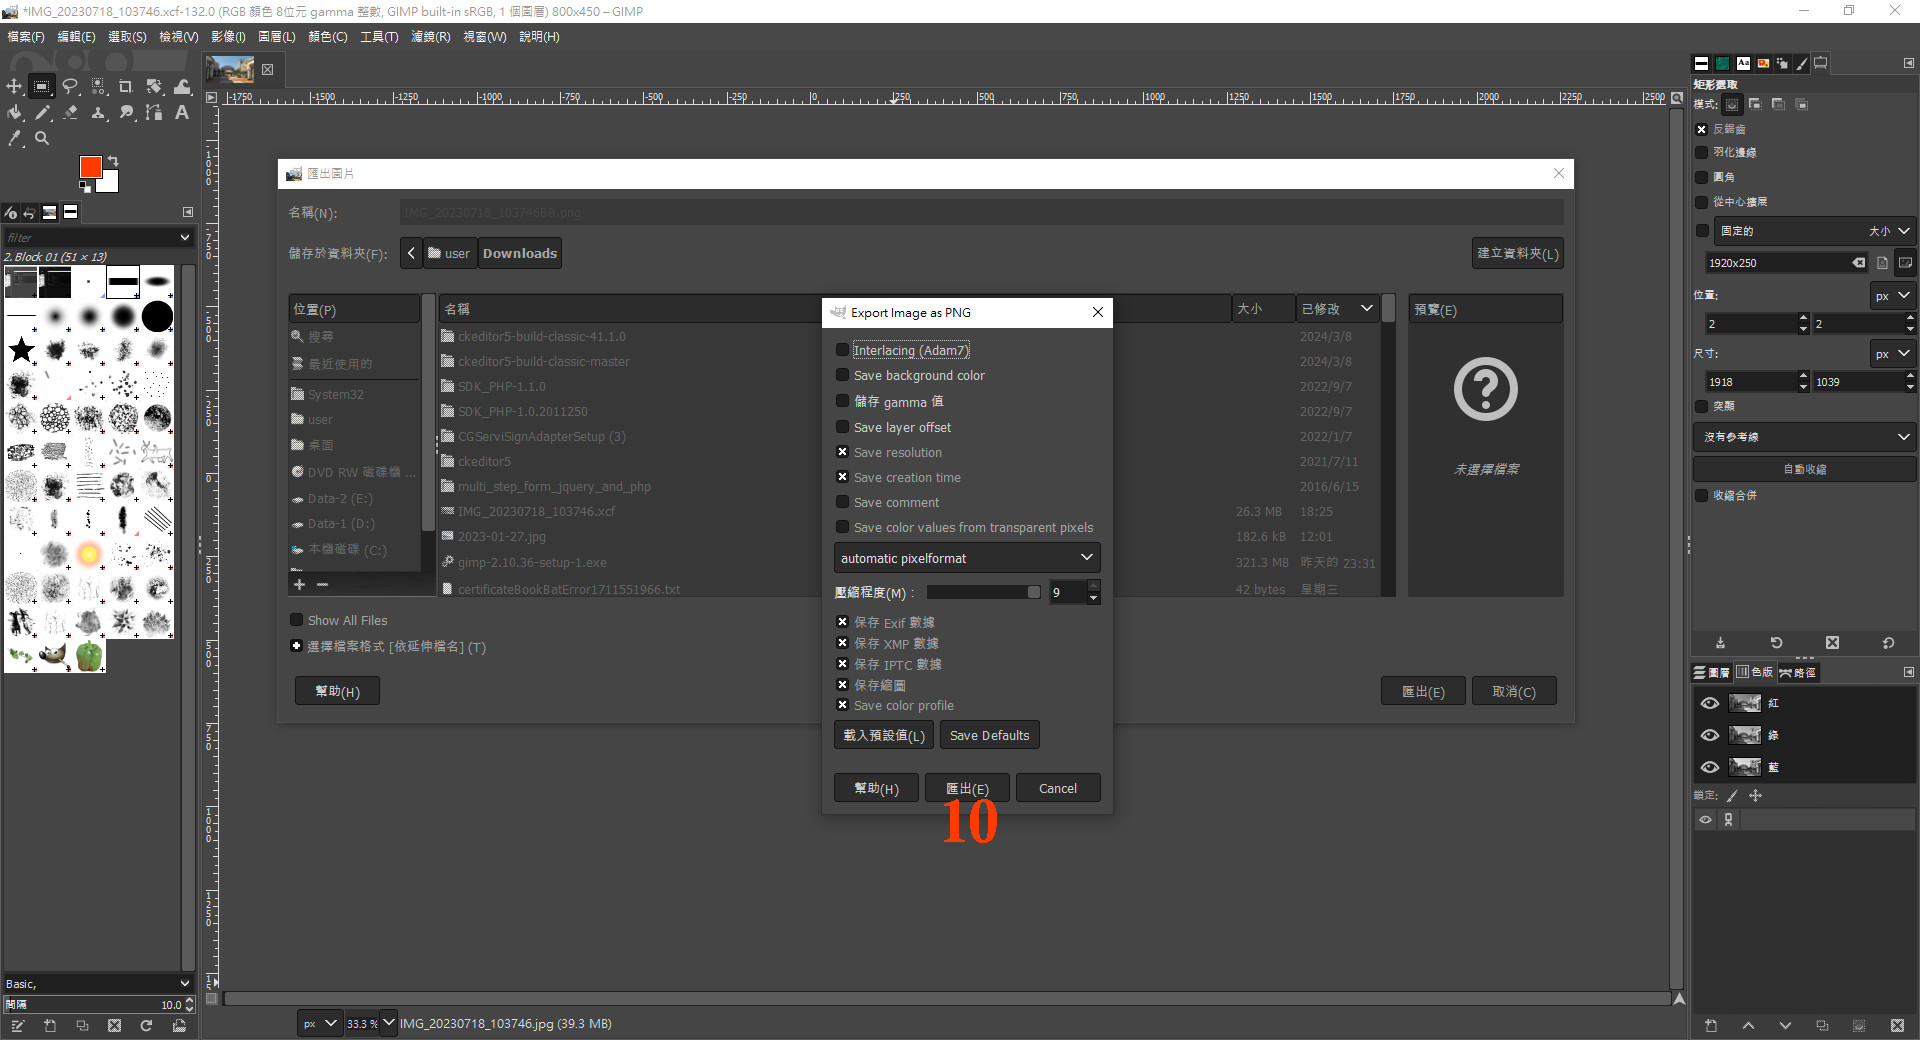1920x1040 pixels.
Task: Uncheck Save creation time option
Action: click(842, 477)
